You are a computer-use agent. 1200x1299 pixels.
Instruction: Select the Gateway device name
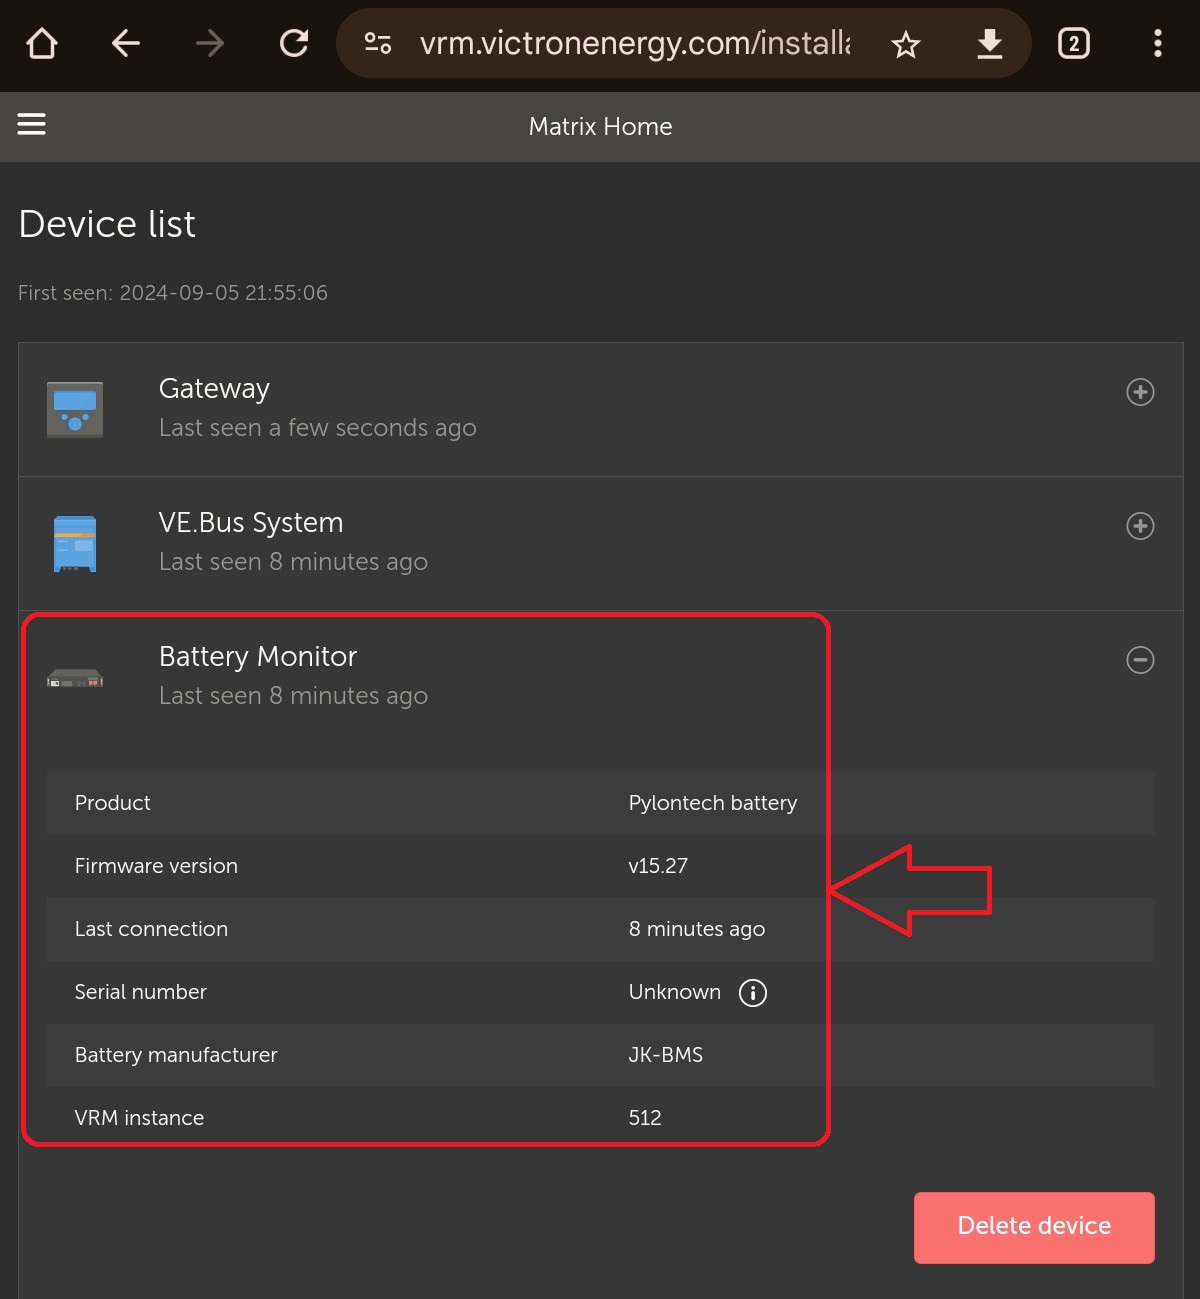214,389
